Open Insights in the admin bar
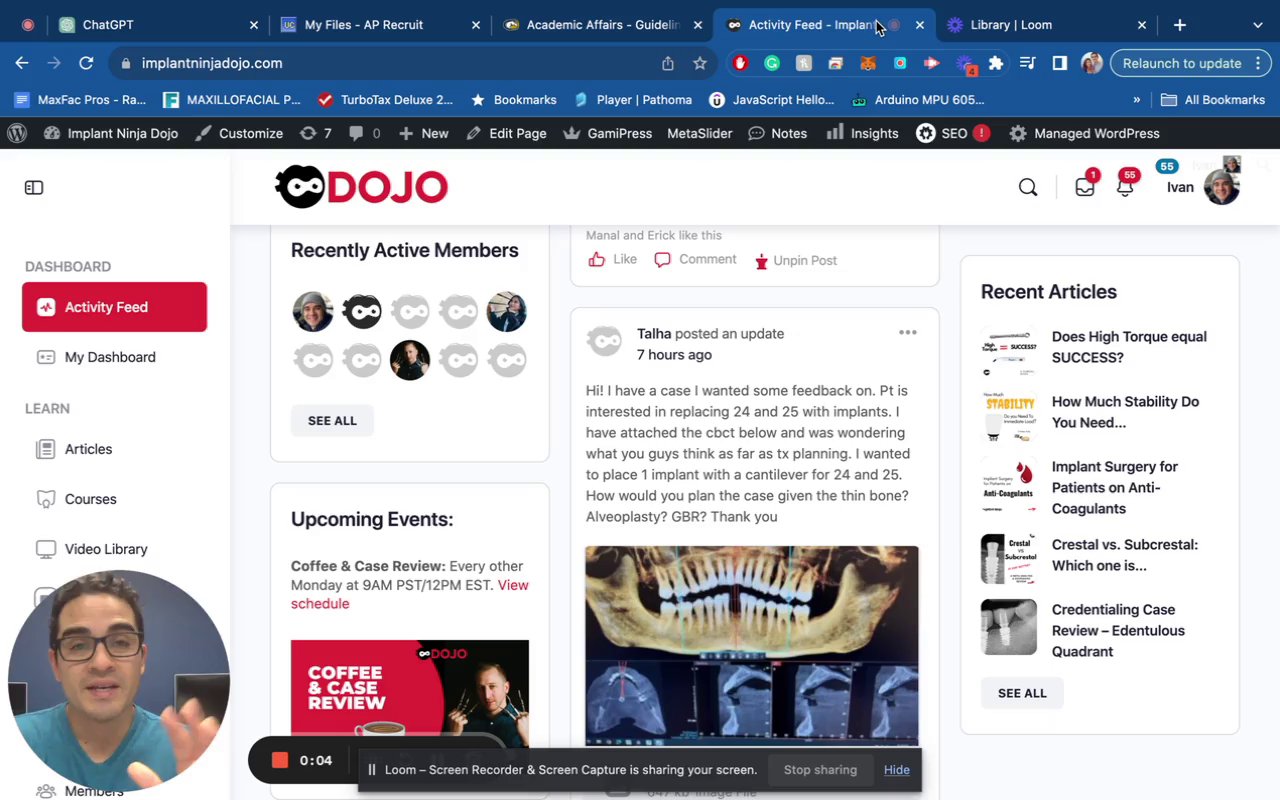1280x800 pixels. pos(862,133)
